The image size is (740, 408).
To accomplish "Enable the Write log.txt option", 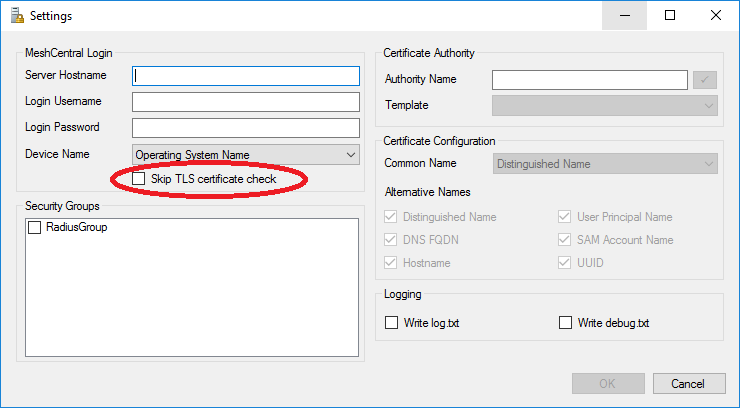I will pyautogui.click(x=392, y=323).
